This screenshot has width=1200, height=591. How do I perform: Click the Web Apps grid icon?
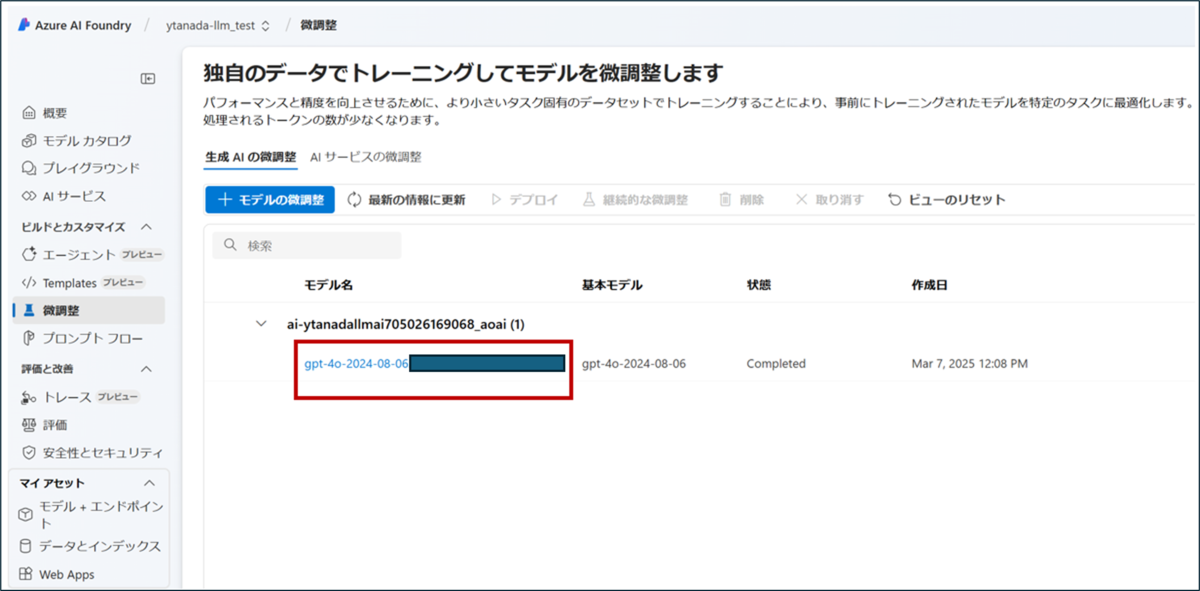[26, 575]
